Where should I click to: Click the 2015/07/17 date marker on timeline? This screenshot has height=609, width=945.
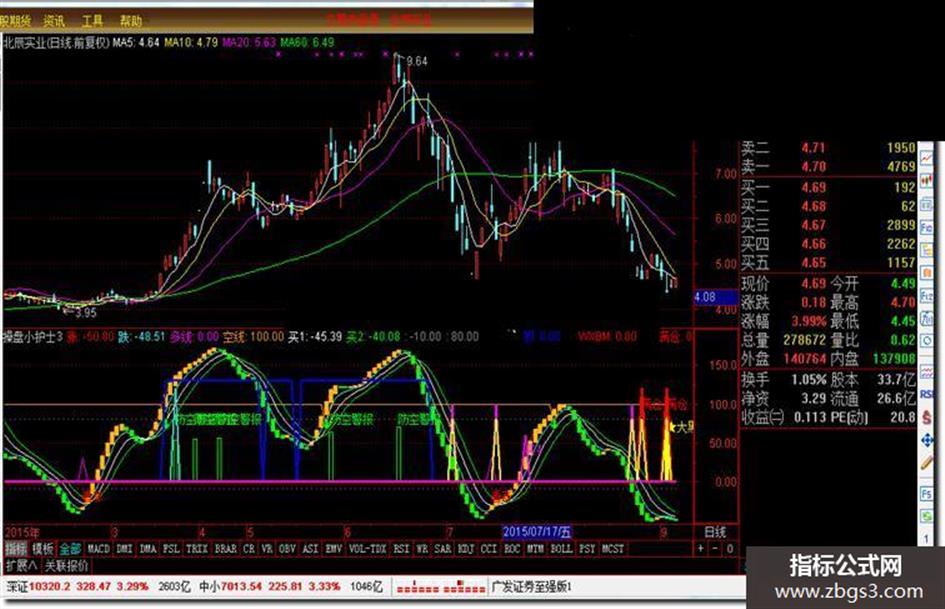[x=537, y=531]
